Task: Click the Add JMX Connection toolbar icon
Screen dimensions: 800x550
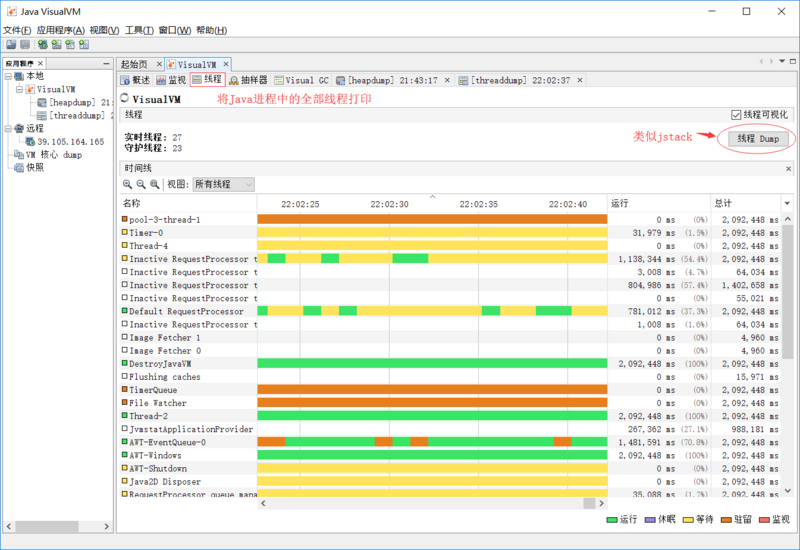Action: 56,44
